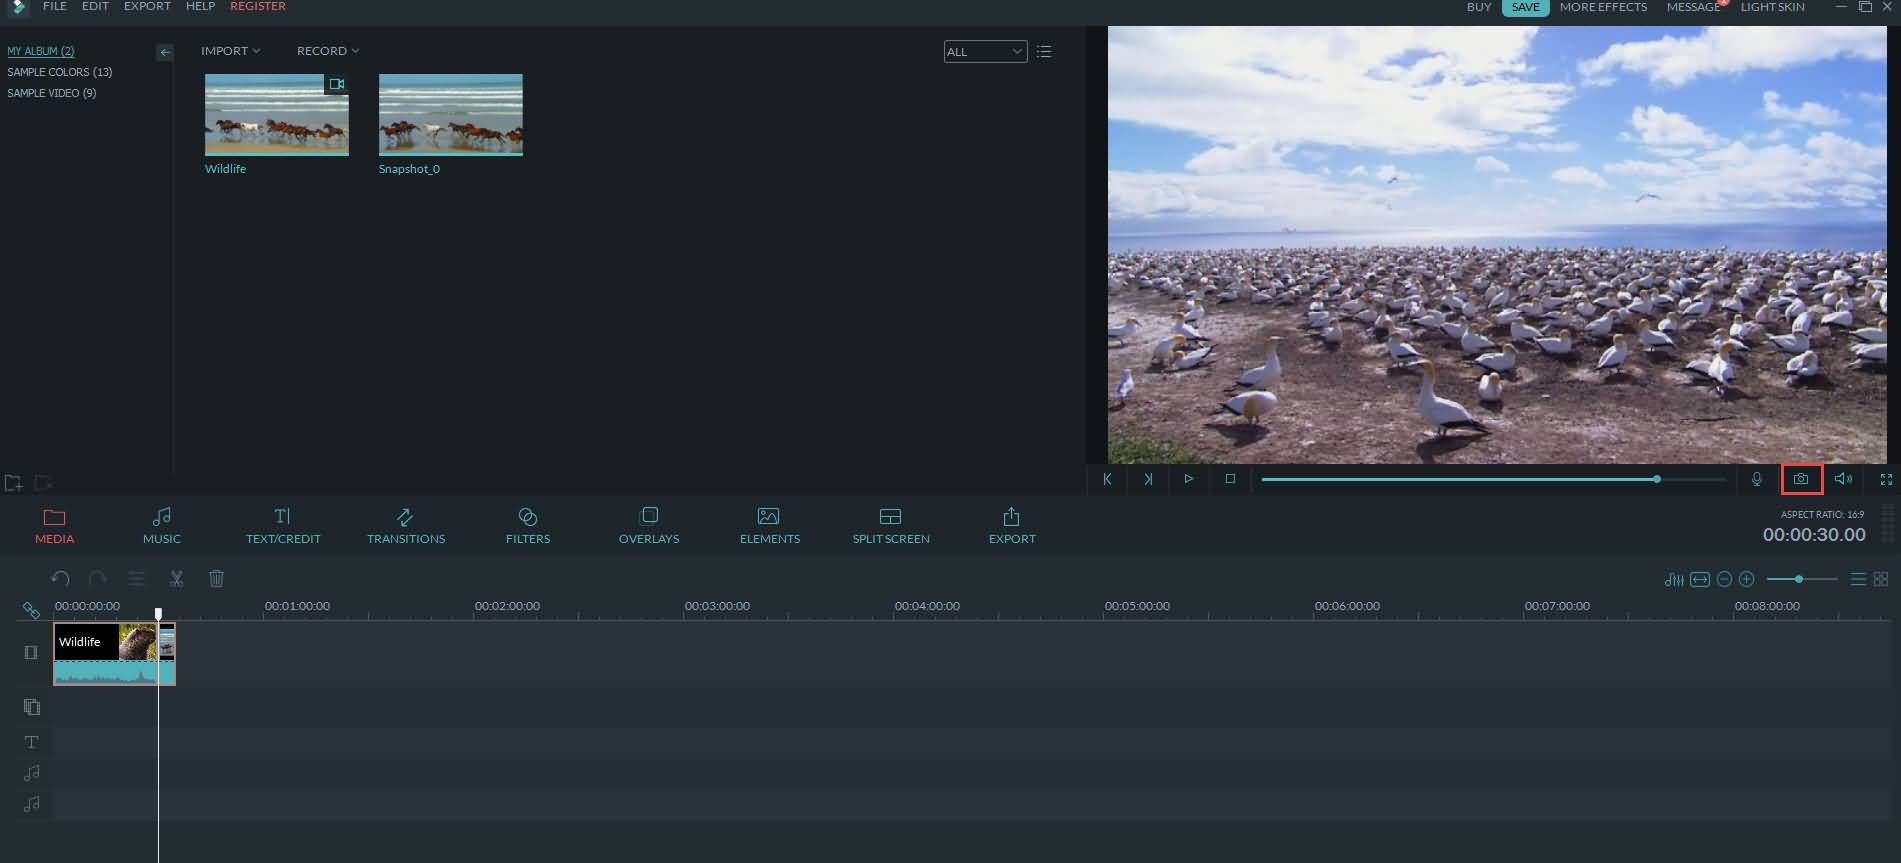Screen dimensions: 1901x863
Task: Add a new folder with the folder-plus icon
Action: click(13, 483)
